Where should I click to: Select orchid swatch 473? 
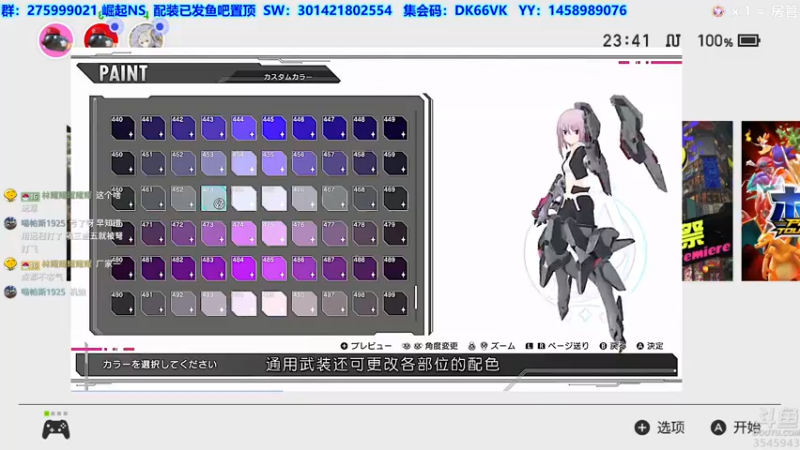point(213,233)
